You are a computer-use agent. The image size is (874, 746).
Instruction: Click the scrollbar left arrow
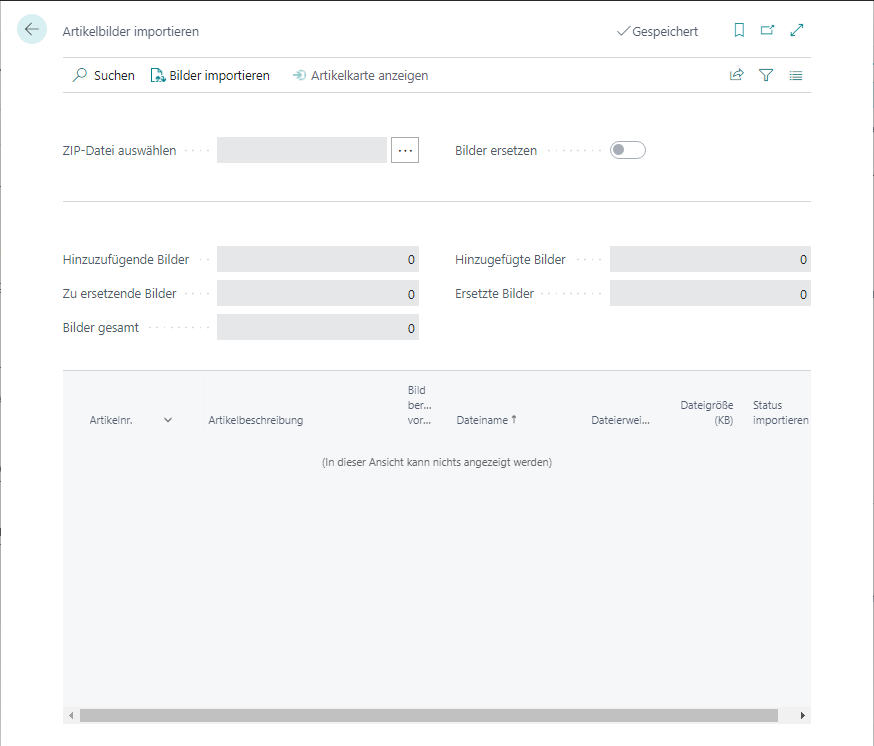(x=71, y=715)
